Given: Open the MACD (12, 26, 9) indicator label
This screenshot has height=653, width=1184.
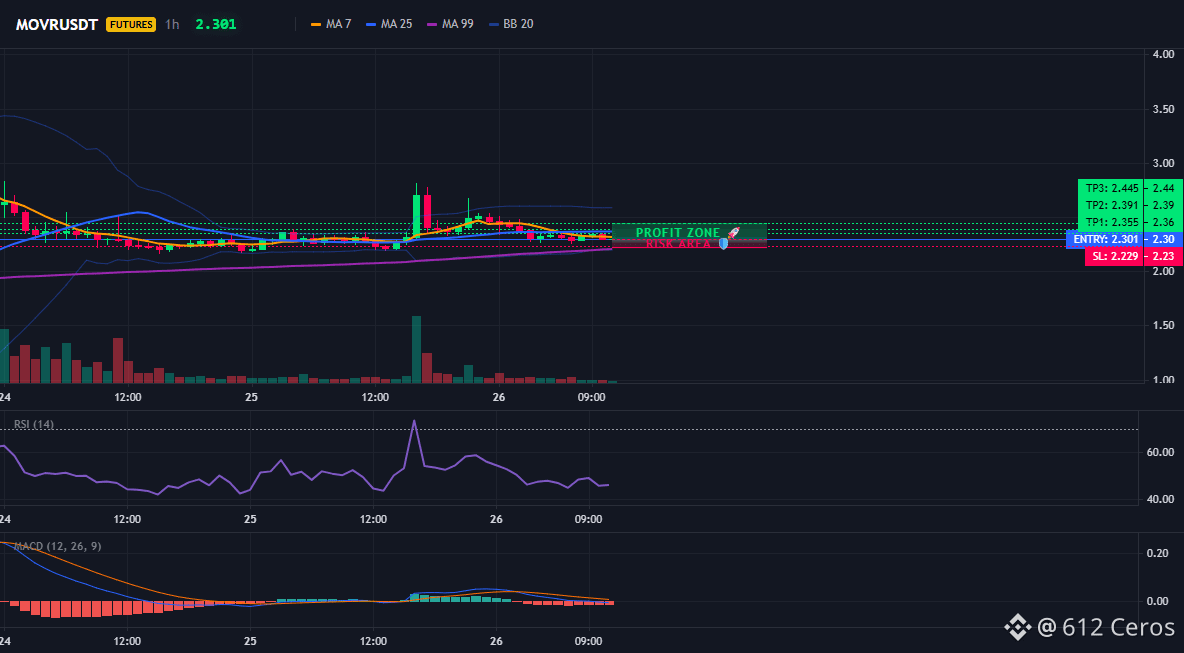Looking at the screenshot, I should click(59, 546).
